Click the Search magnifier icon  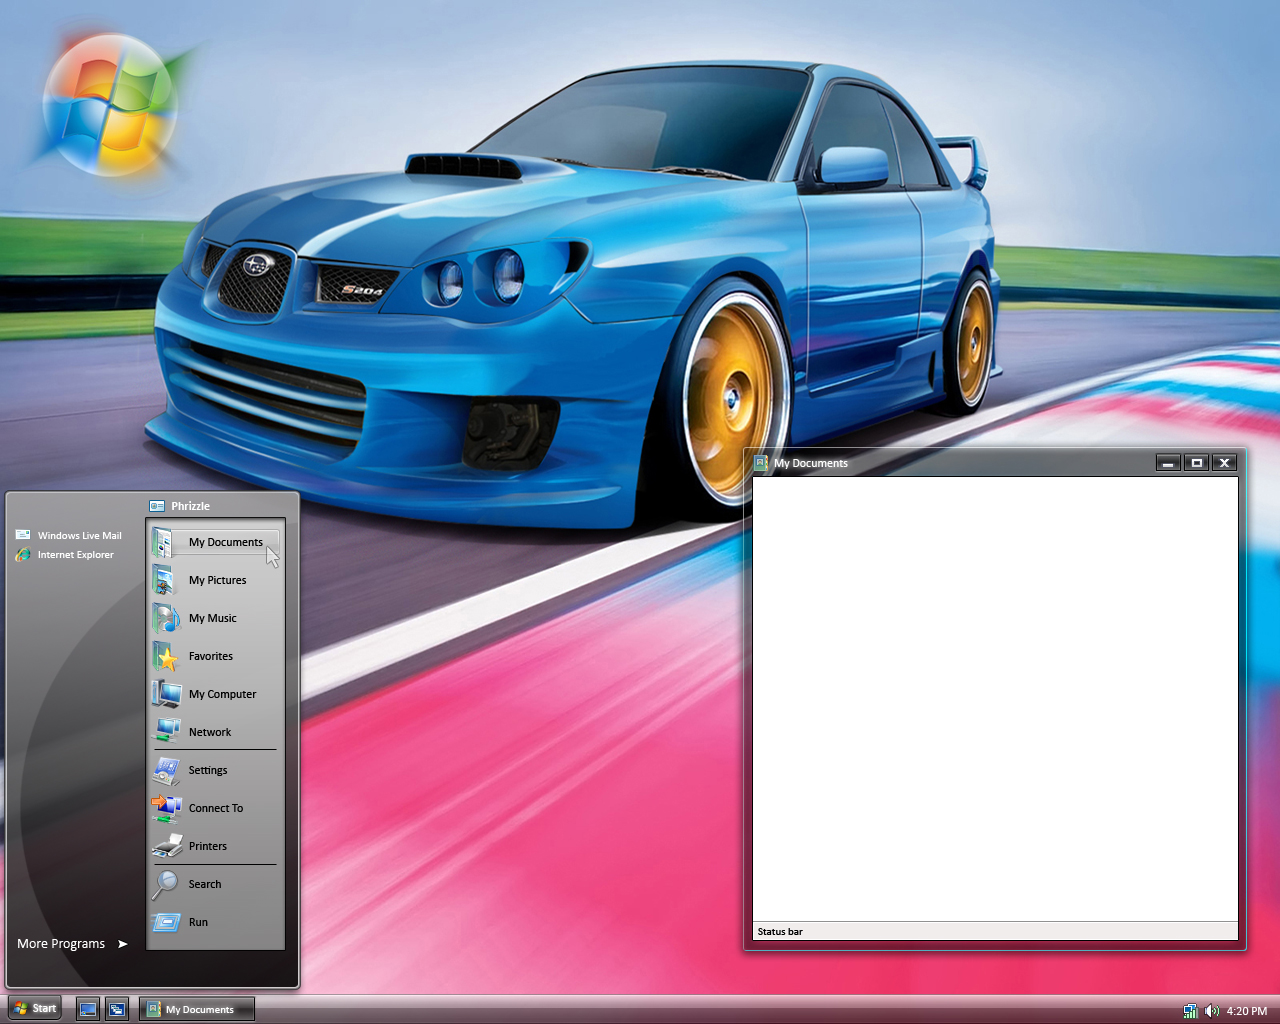[164, 884]
